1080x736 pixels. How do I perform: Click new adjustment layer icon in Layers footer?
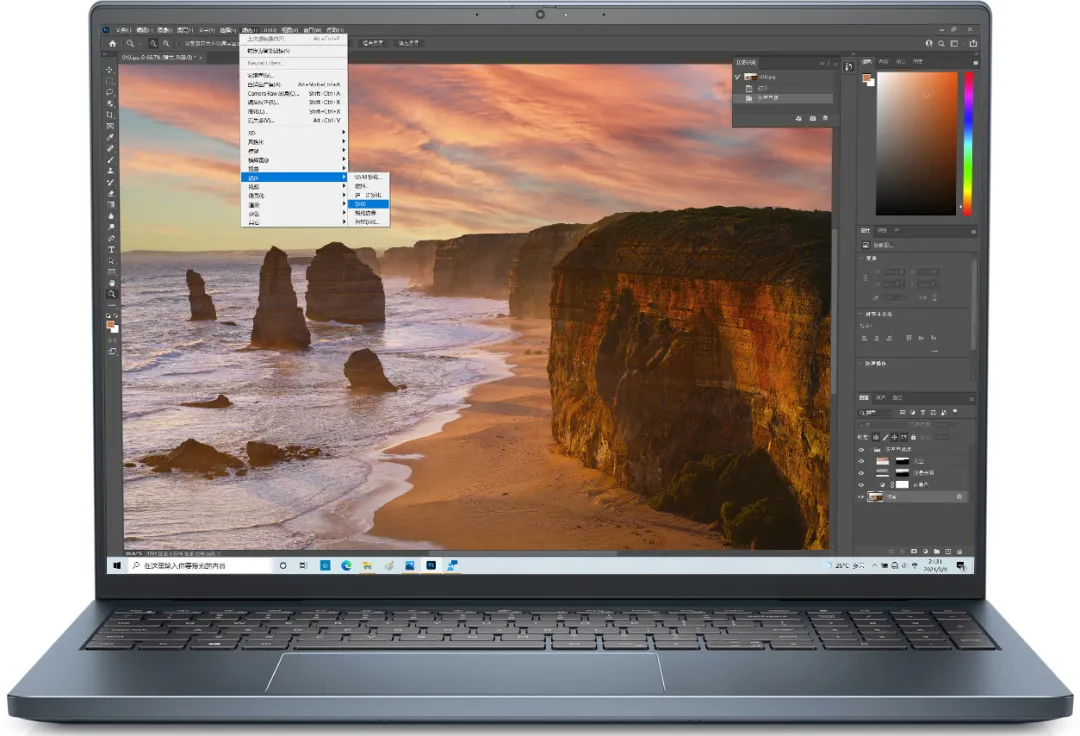click(926, 551)
